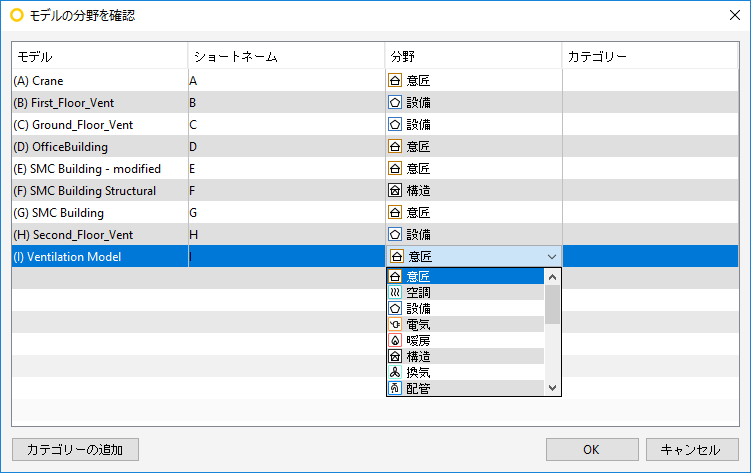Sort by the カテゴリー column header
The height and width of the screenshot is (473, 751).
click(x=650, y=56)
